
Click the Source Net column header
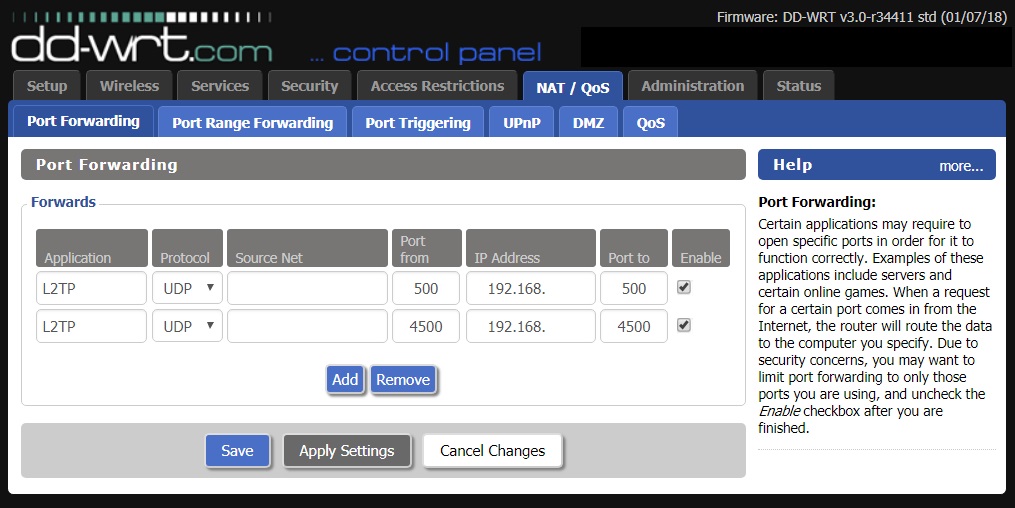(307, 248)
